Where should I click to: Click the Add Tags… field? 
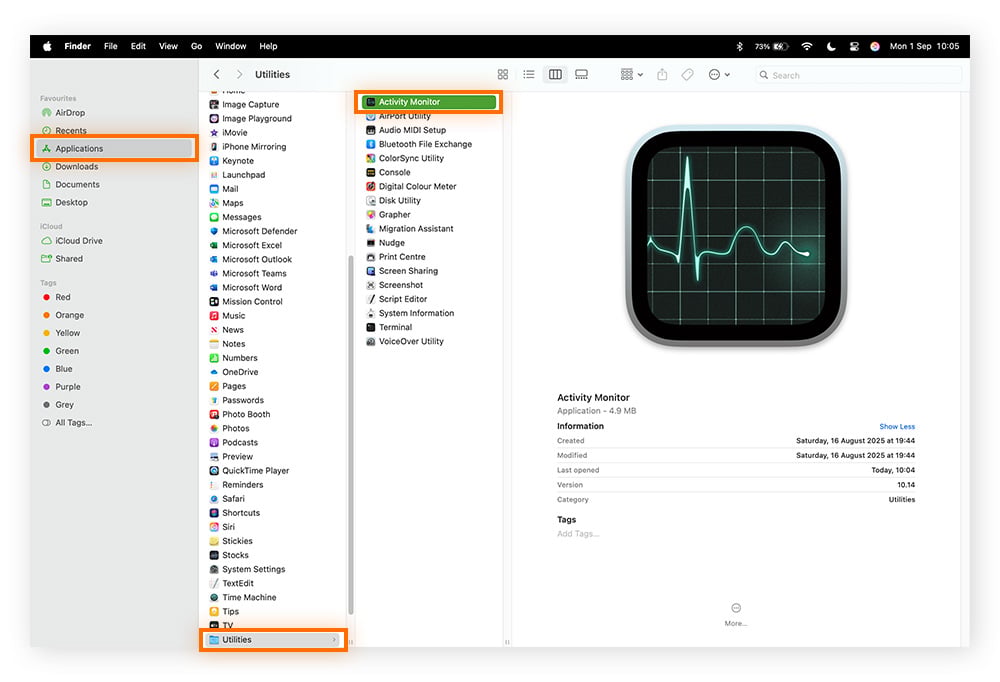(x=578, y=534)
